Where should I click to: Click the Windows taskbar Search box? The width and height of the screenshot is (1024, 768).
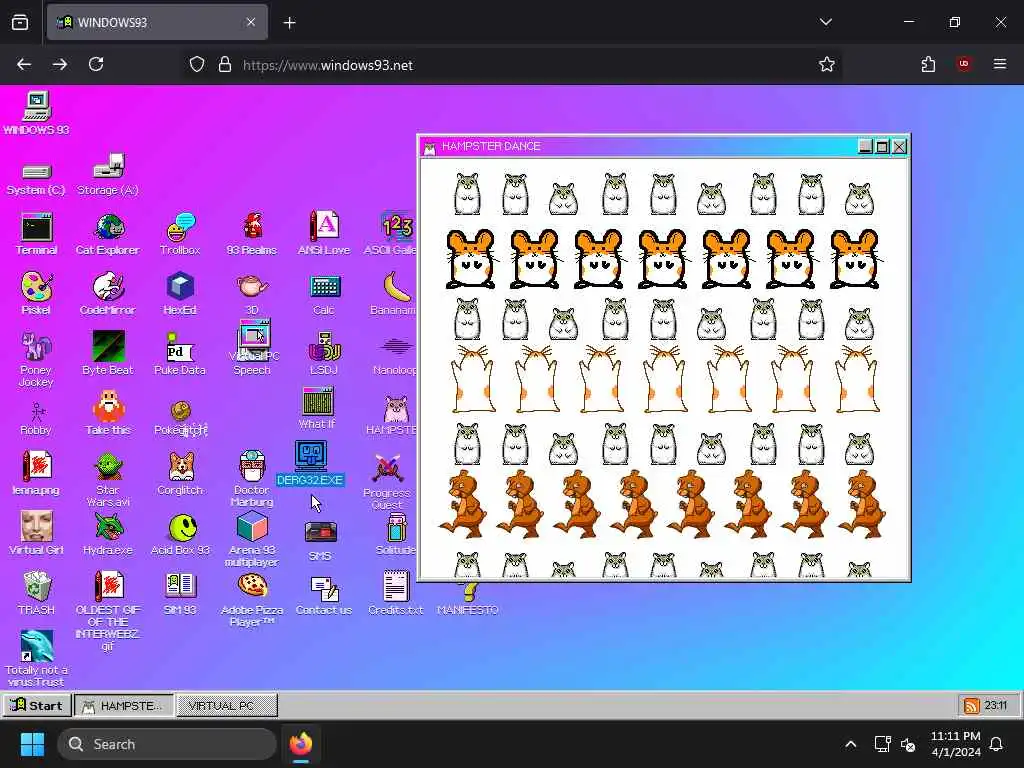point(167,744)
